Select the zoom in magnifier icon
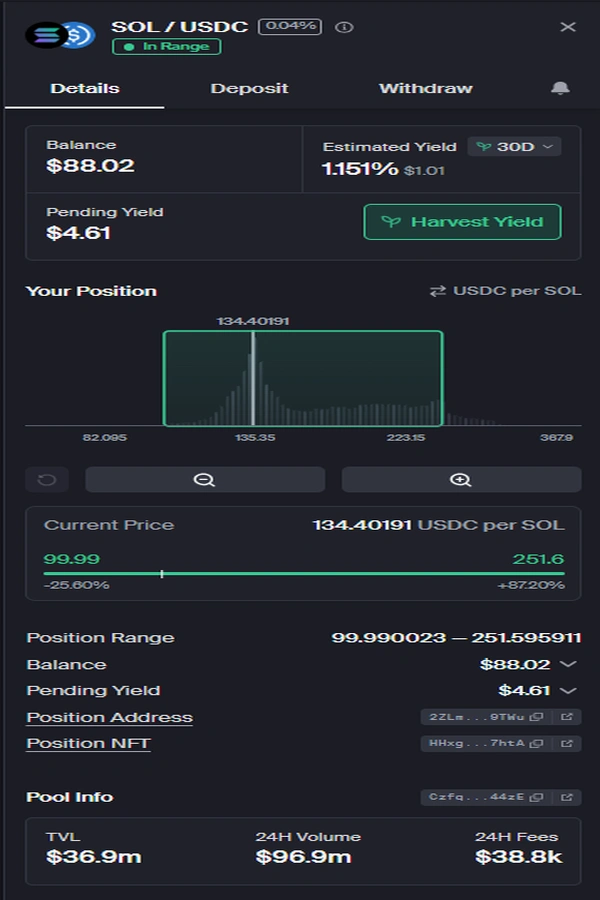 [459, 479]
